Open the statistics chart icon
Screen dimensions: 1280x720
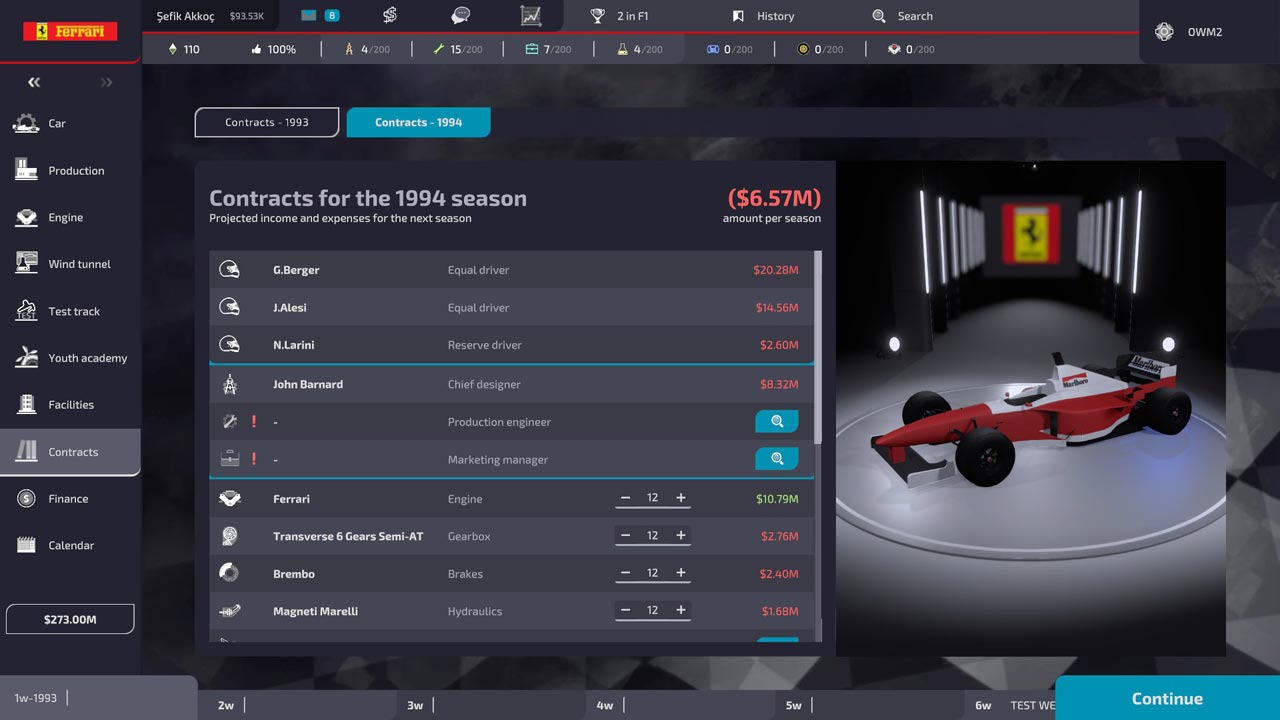[530, 16]
